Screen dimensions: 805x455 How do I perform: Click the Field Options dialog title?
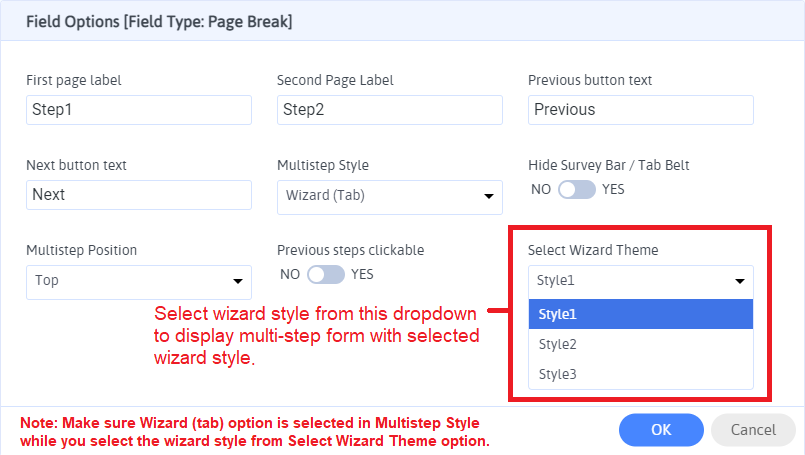point(159,20)
